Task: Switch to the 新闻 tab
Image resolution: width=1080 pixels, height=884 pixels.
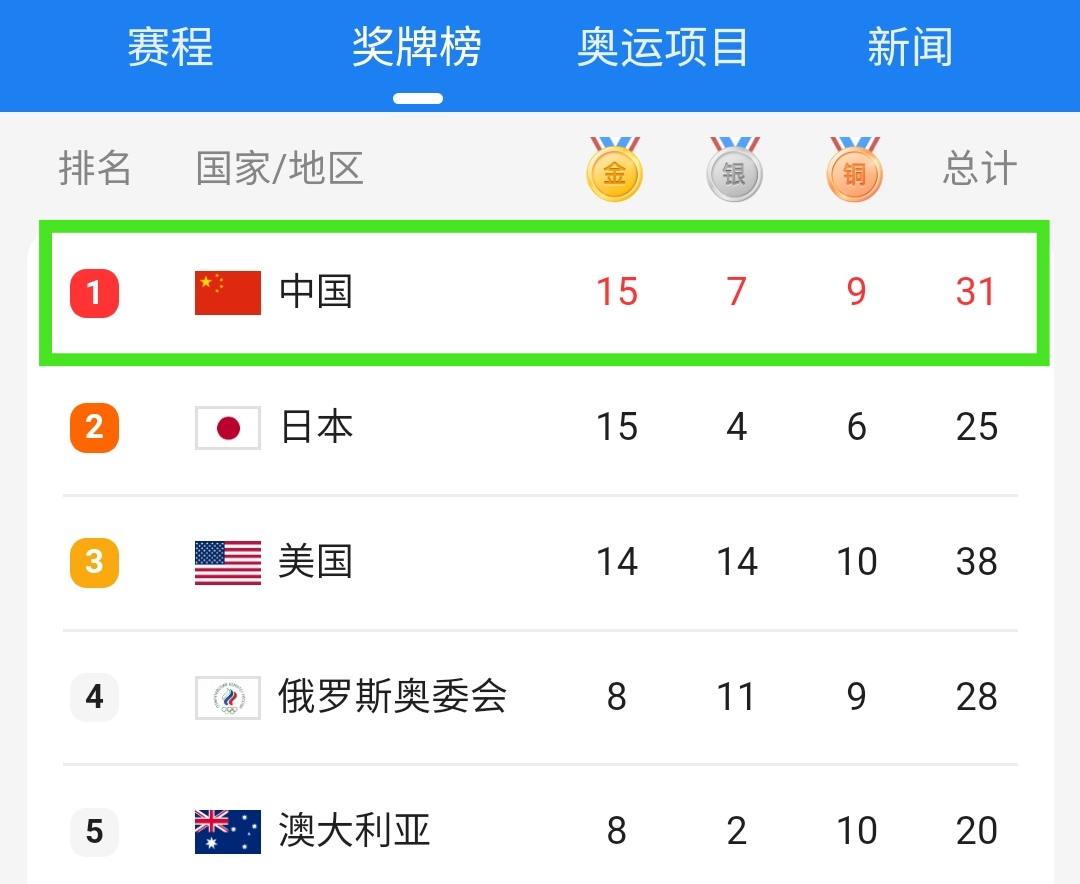Action: [910, 46]
